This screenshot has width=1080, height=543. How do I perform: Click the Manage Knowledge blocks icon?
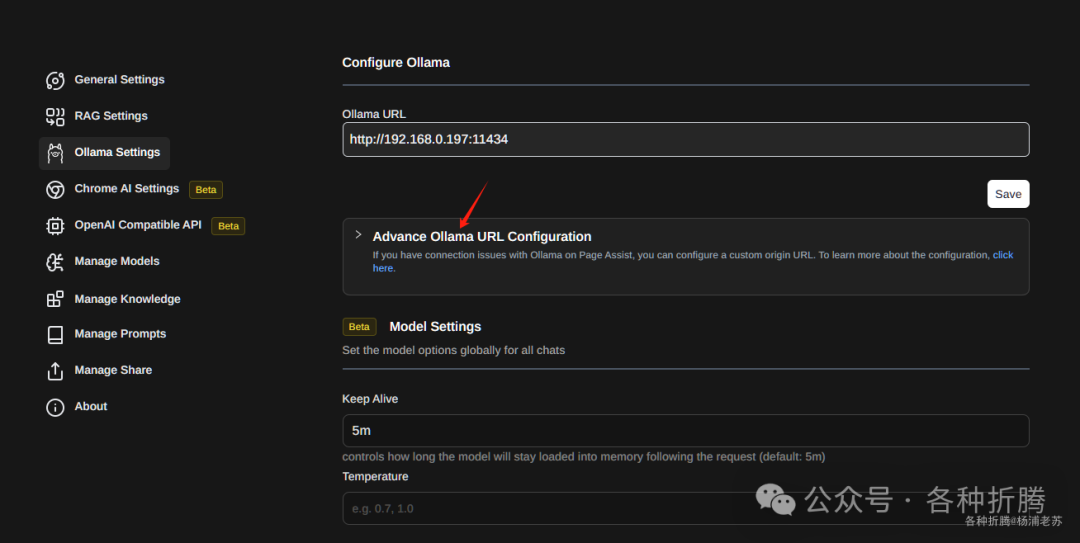click(x=56, y=299)
